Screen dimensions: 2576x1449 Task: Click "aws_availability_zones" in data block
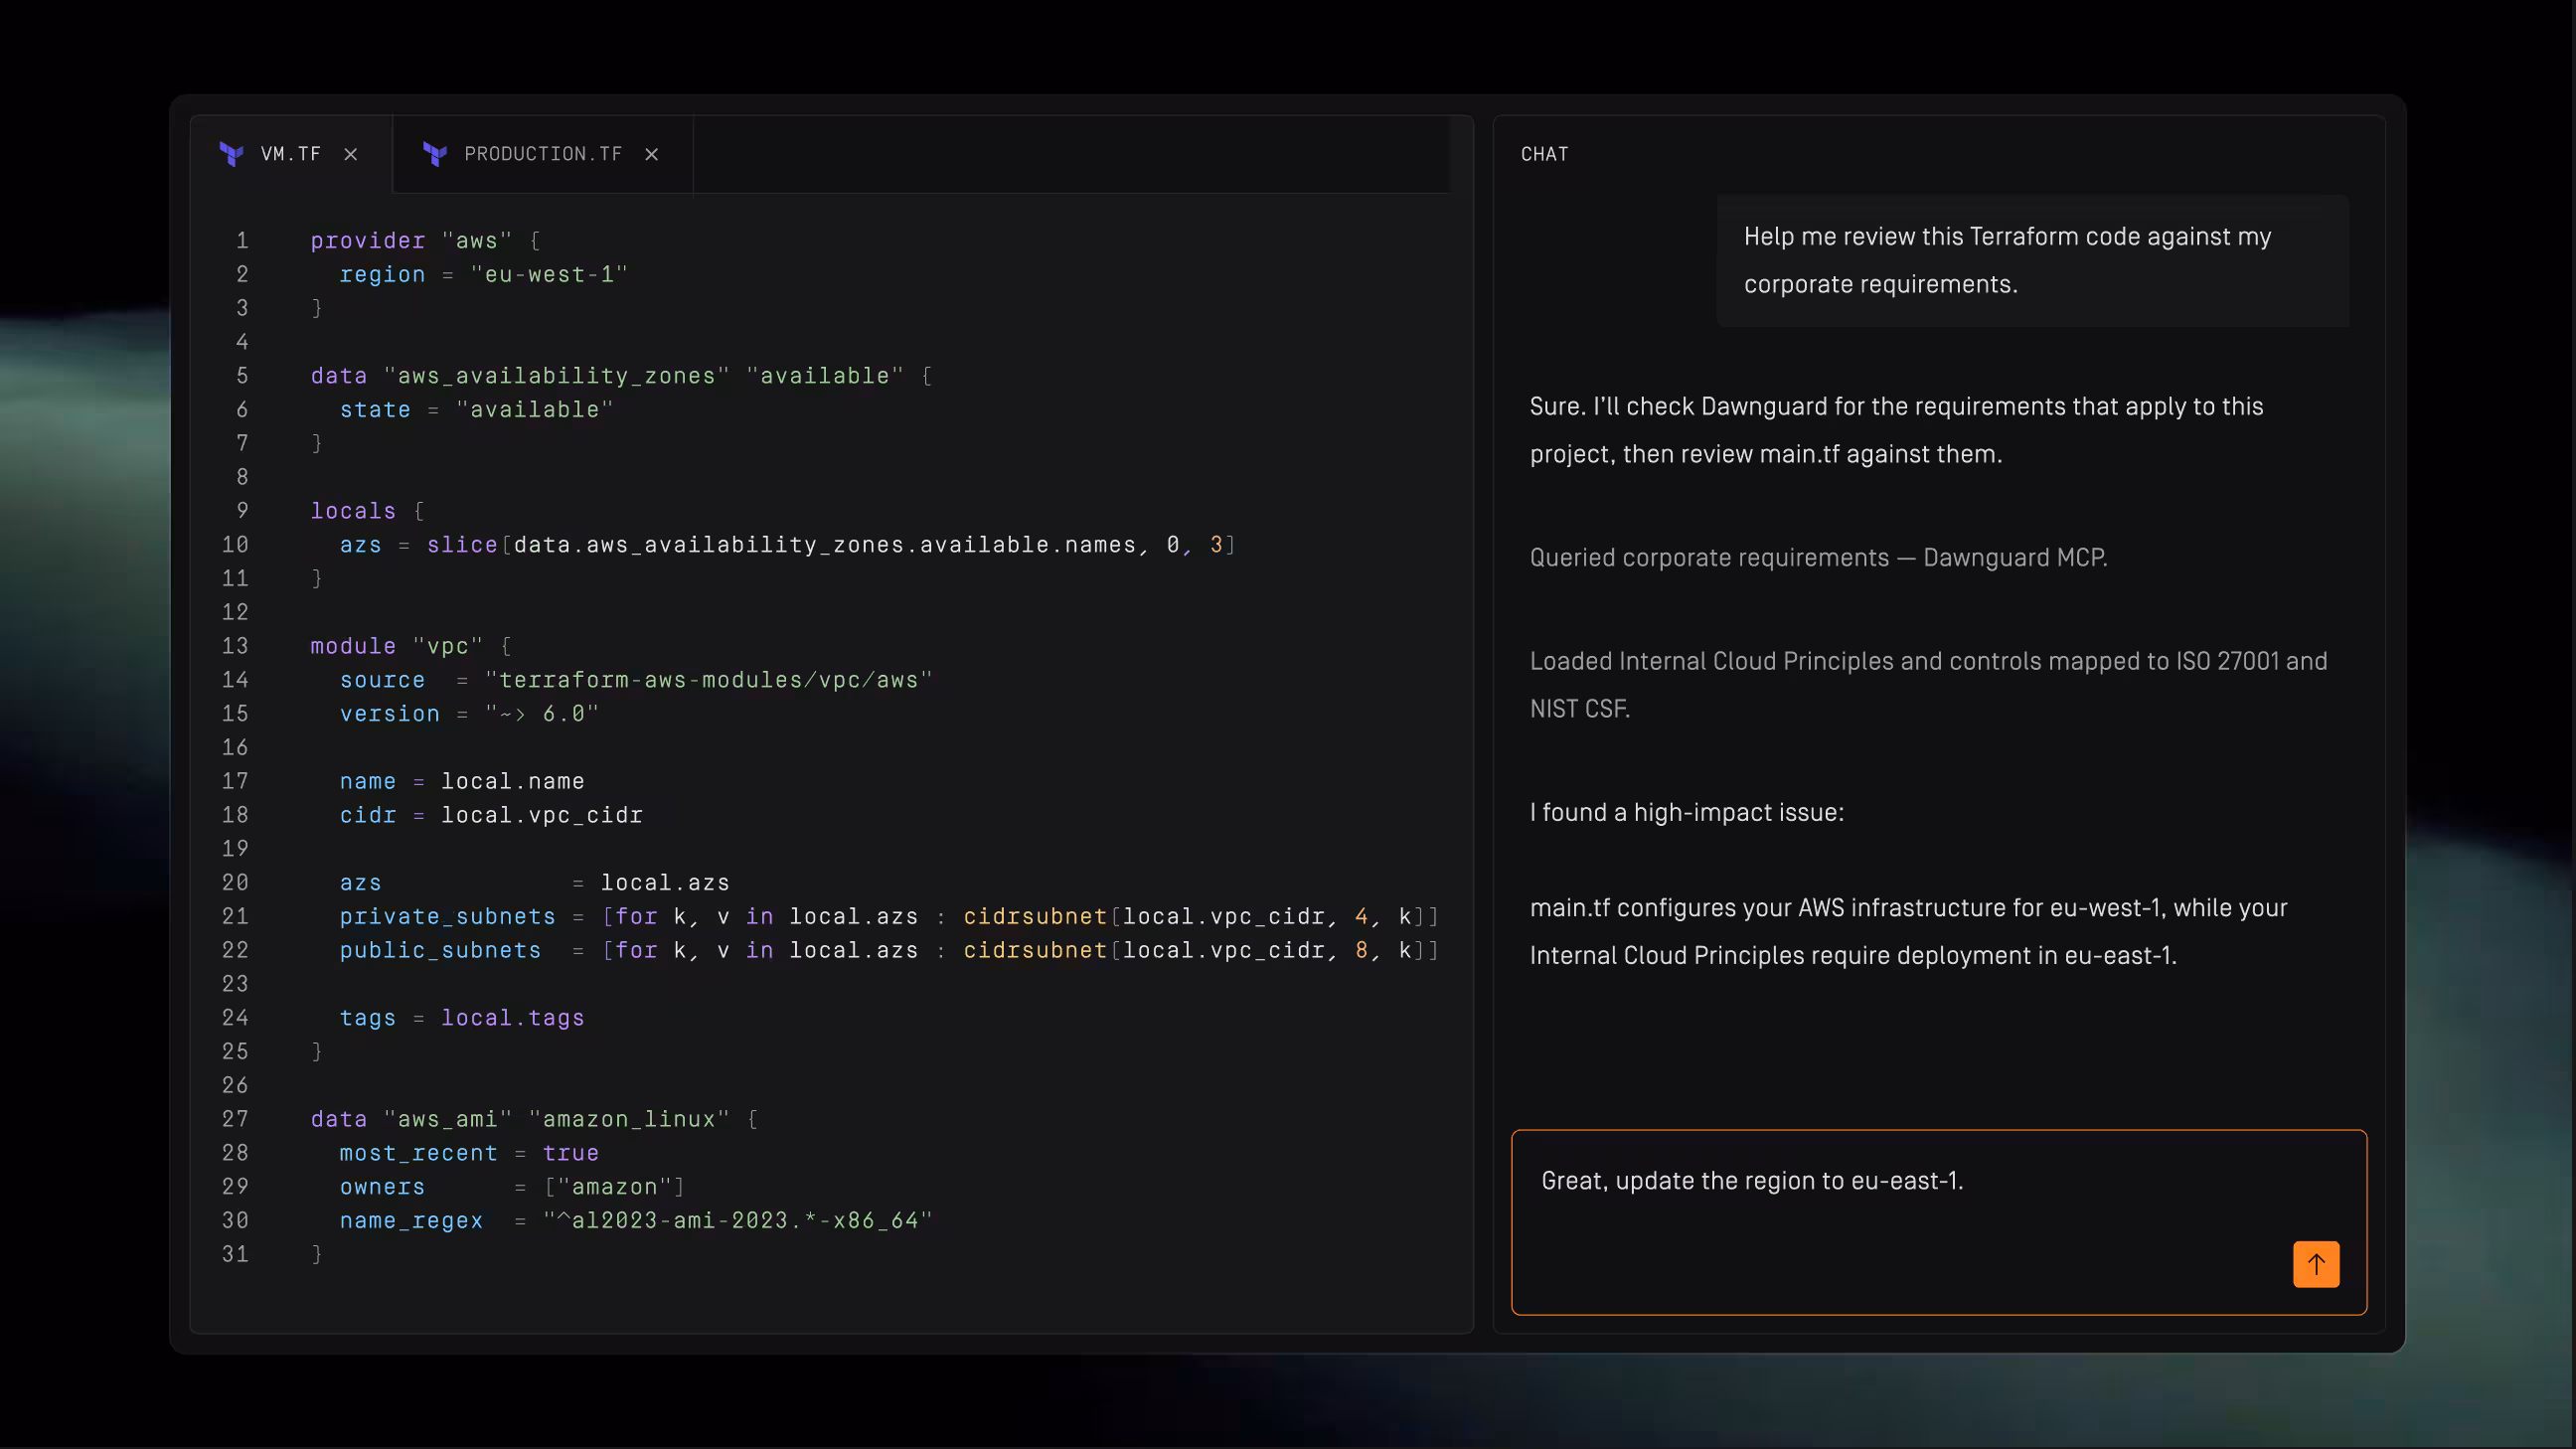click(x=557, y=376)
